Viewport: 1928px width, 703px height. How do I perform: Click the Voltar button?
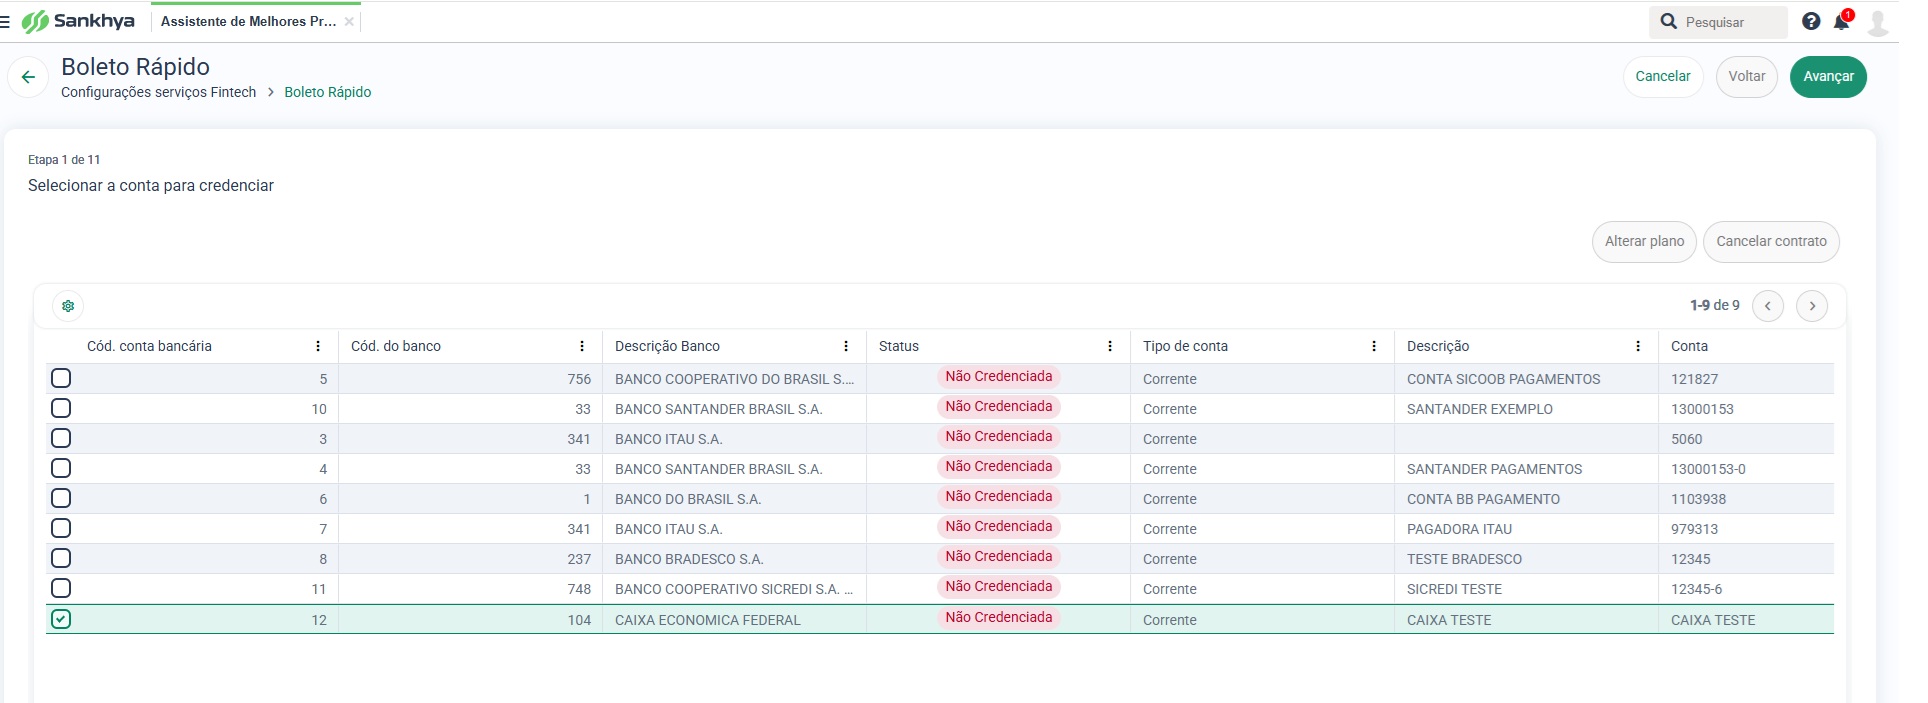coord(1747,76)
